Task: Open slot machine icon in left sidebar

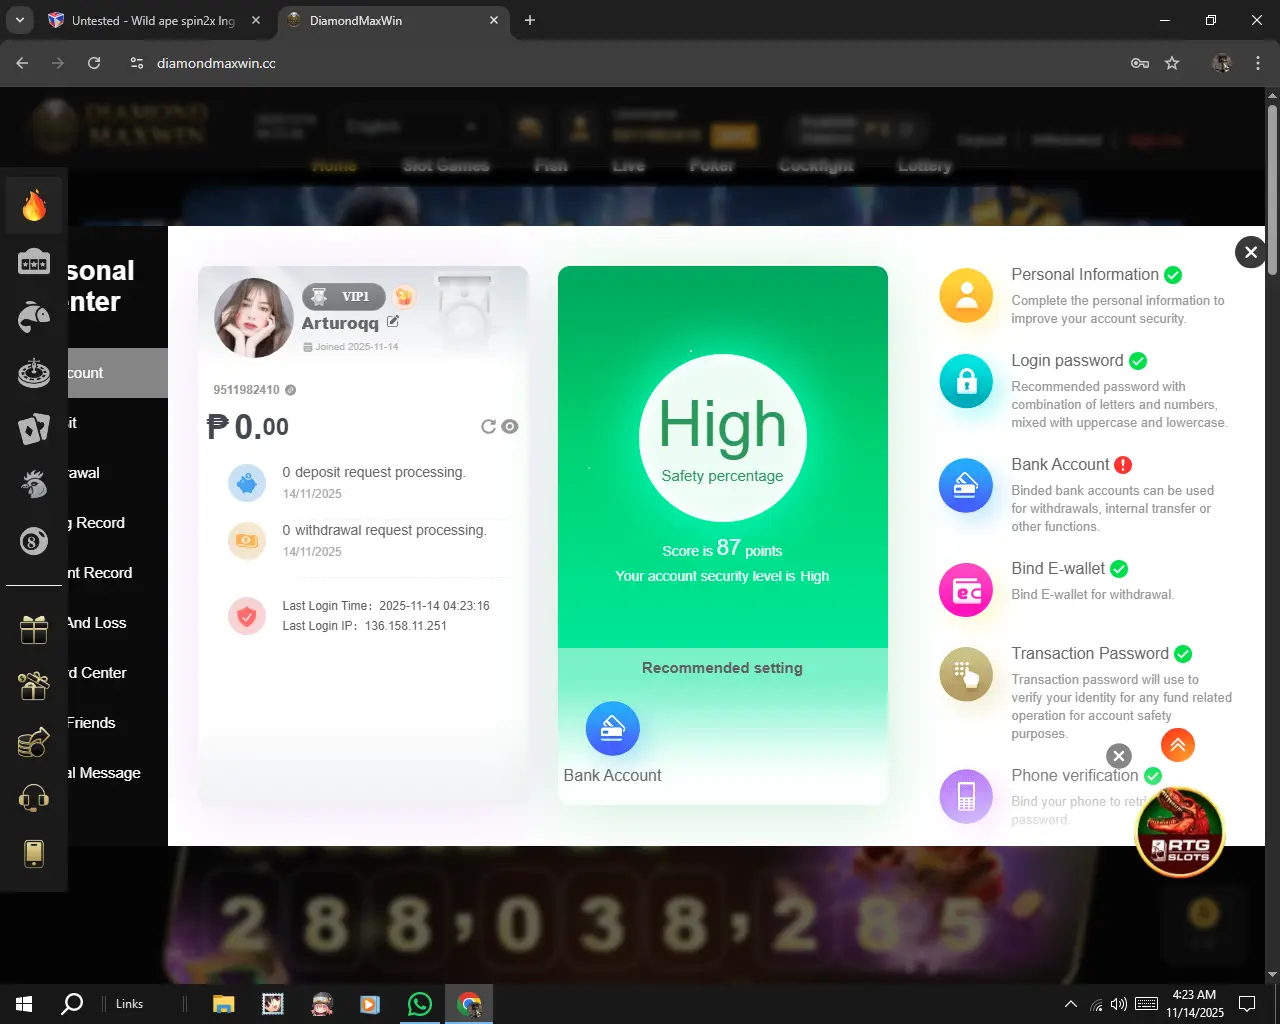Action: [x=34, y=262]
